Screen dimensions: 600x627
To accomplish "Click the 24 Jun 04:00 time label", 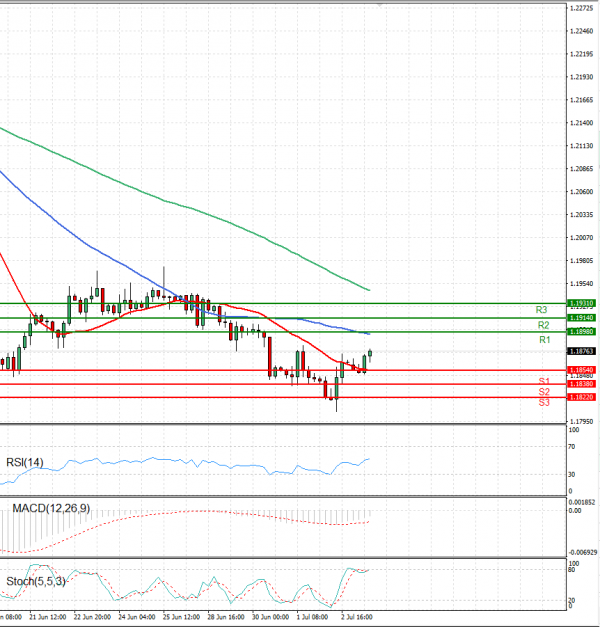I will click(137, 617).
